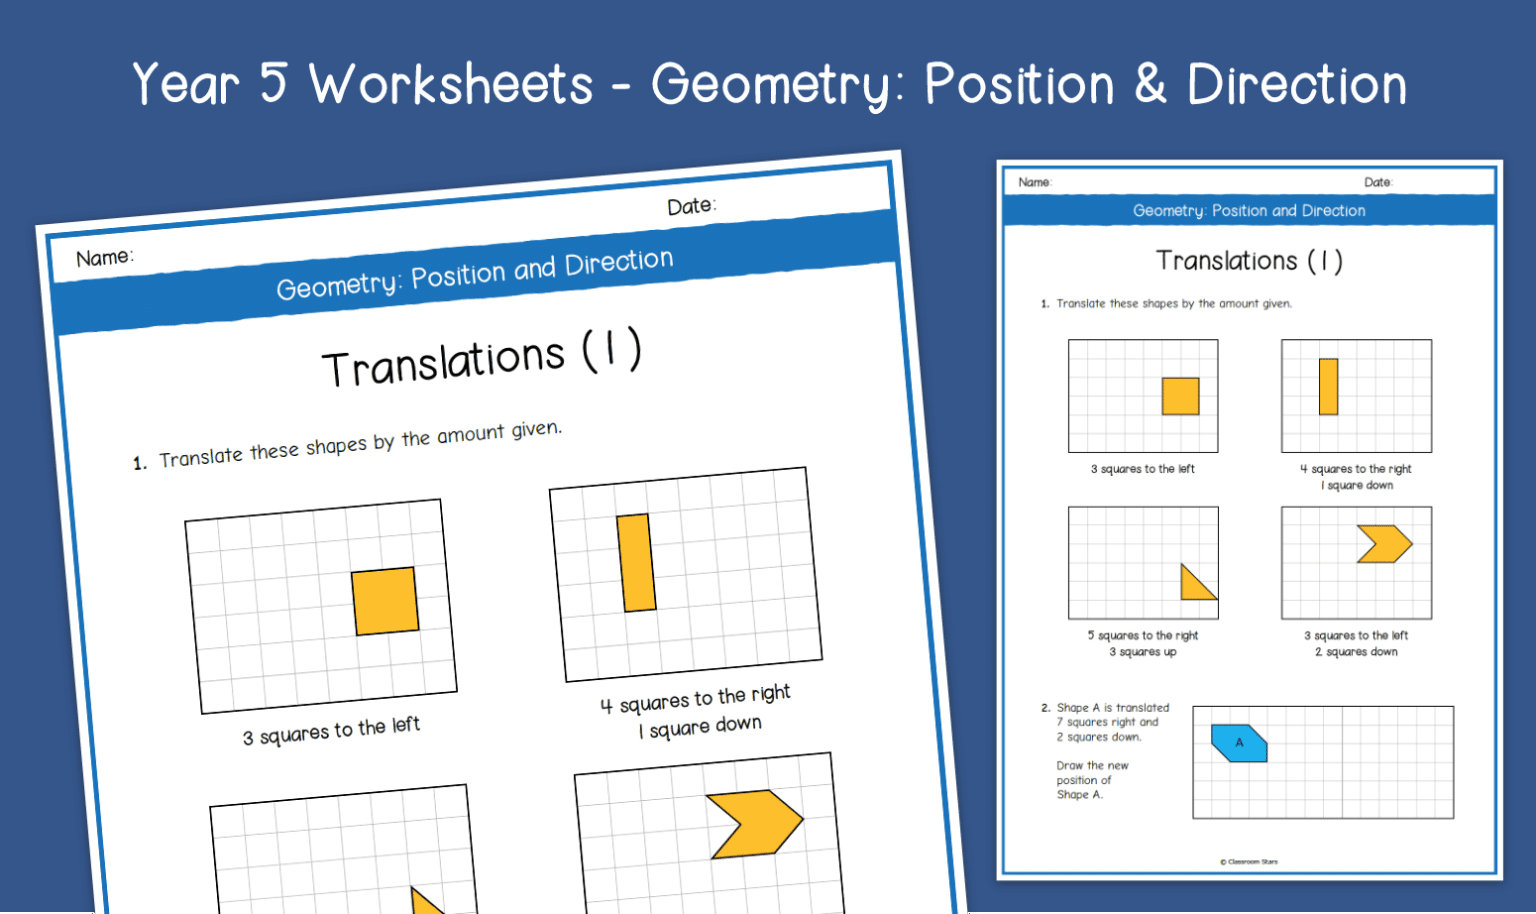Select blue Shape A on small worksheet
Viewport: 1536px width, 914px height.
coord(1239,743)
